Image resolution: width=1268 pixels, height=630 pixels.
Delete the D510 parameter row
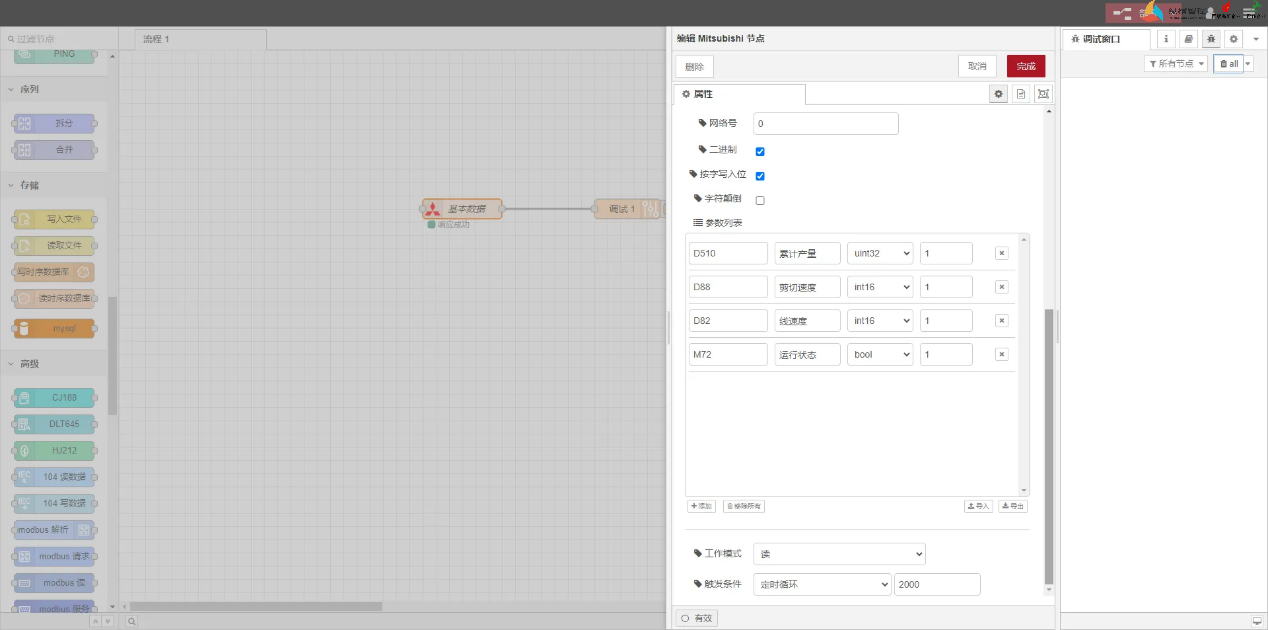(x=1001, y=254)
